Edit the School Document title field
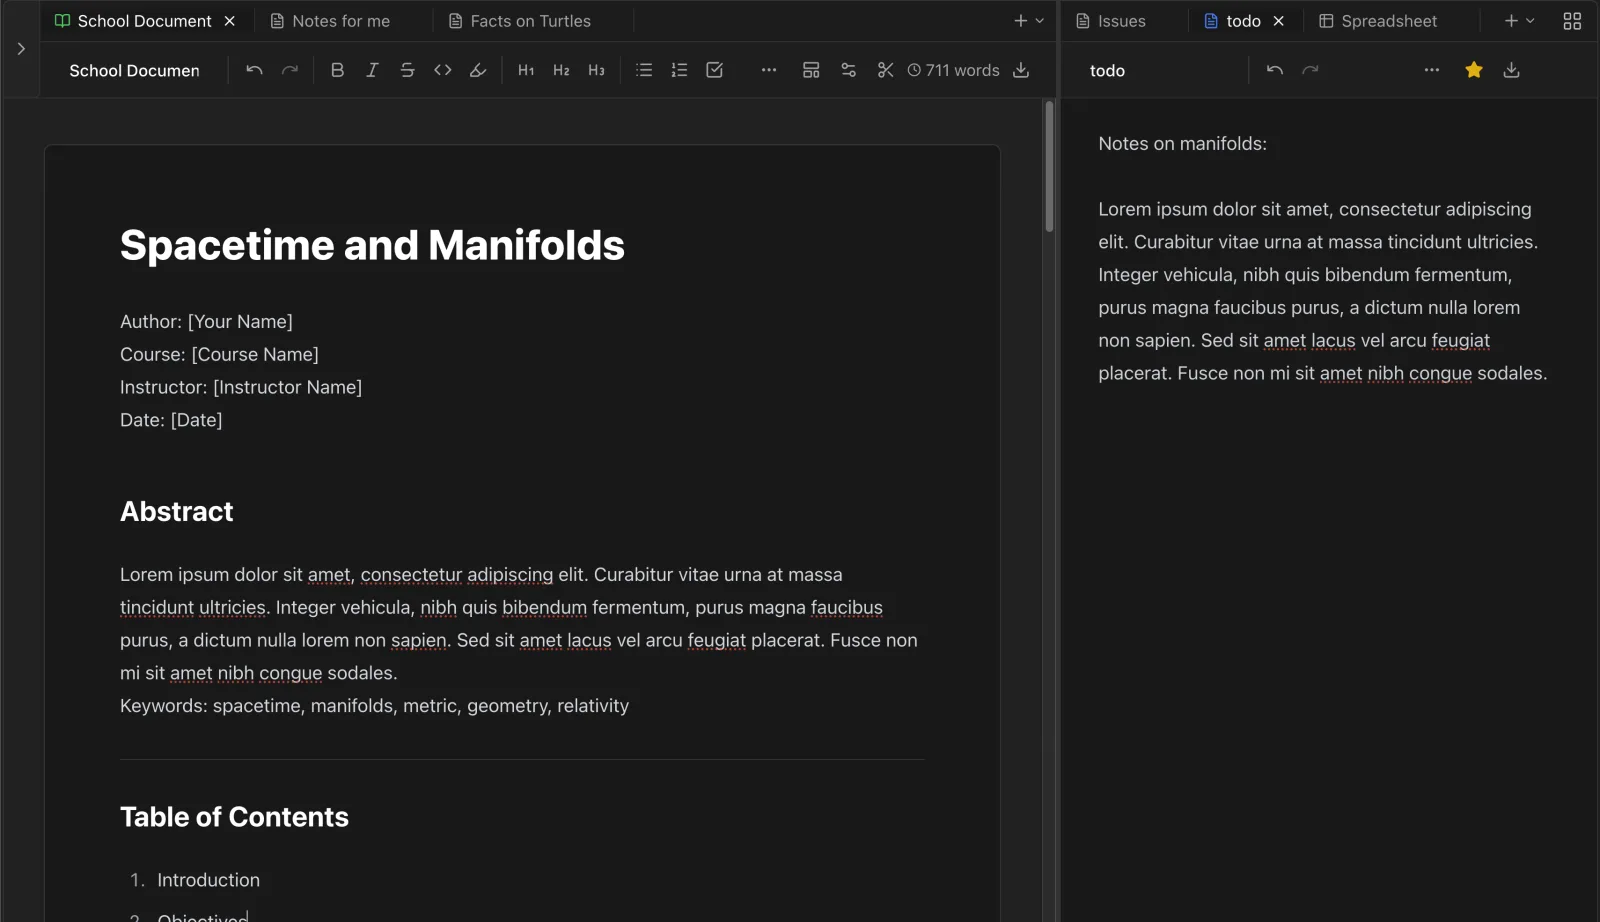The image size is (1600, 922). (134, 70)
